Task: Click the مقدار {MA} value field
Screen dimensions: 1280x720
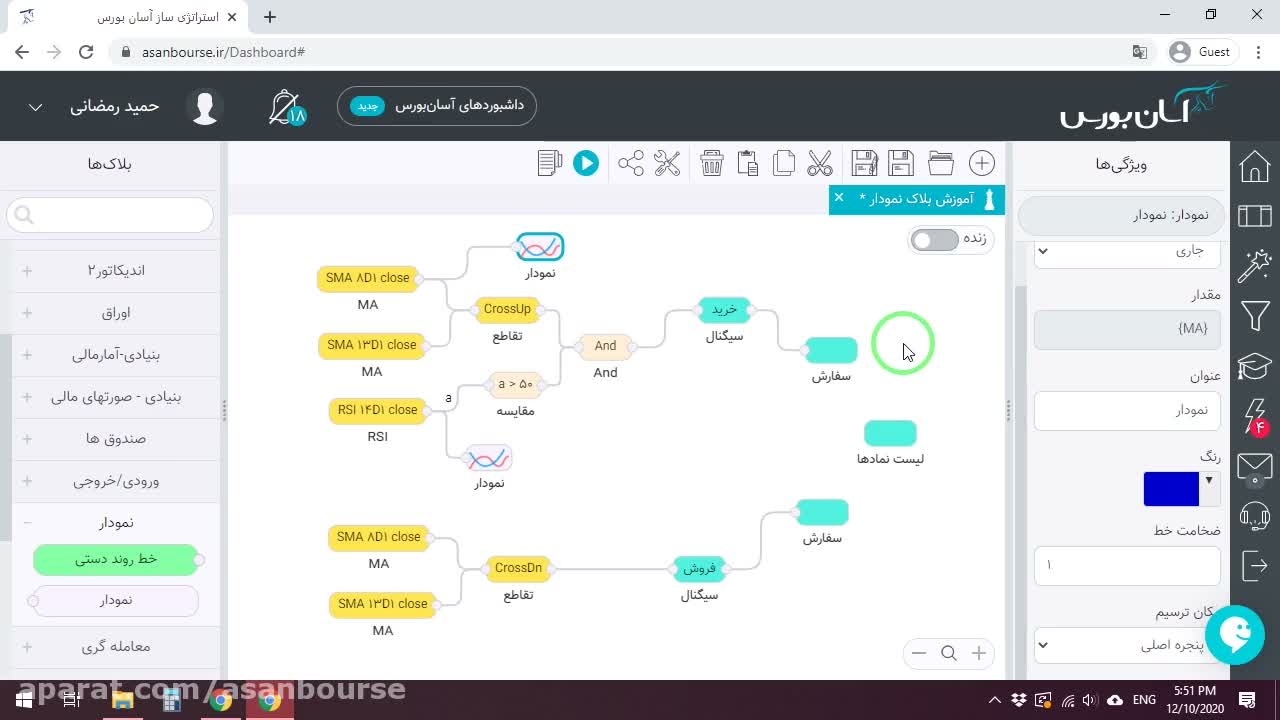Action: tap(1127, 329)
